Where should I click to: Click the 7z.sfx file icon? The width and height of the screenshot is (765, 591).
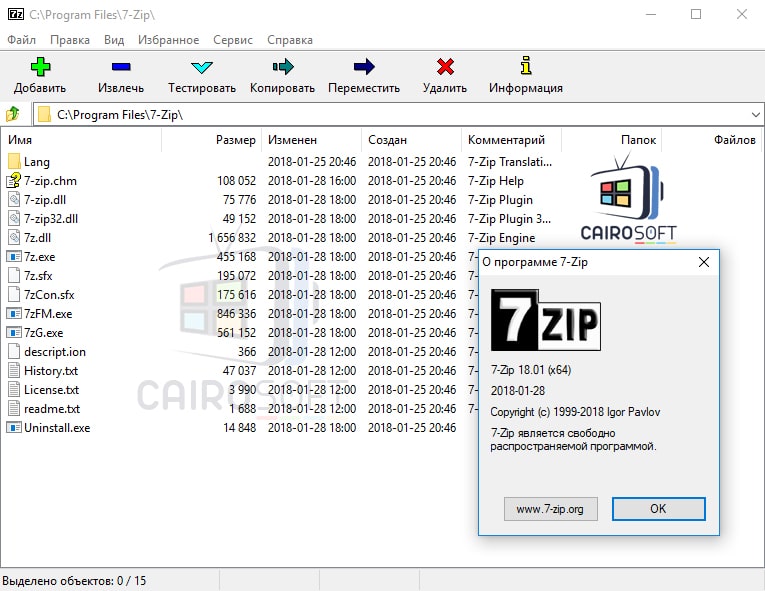click(14, 276)
